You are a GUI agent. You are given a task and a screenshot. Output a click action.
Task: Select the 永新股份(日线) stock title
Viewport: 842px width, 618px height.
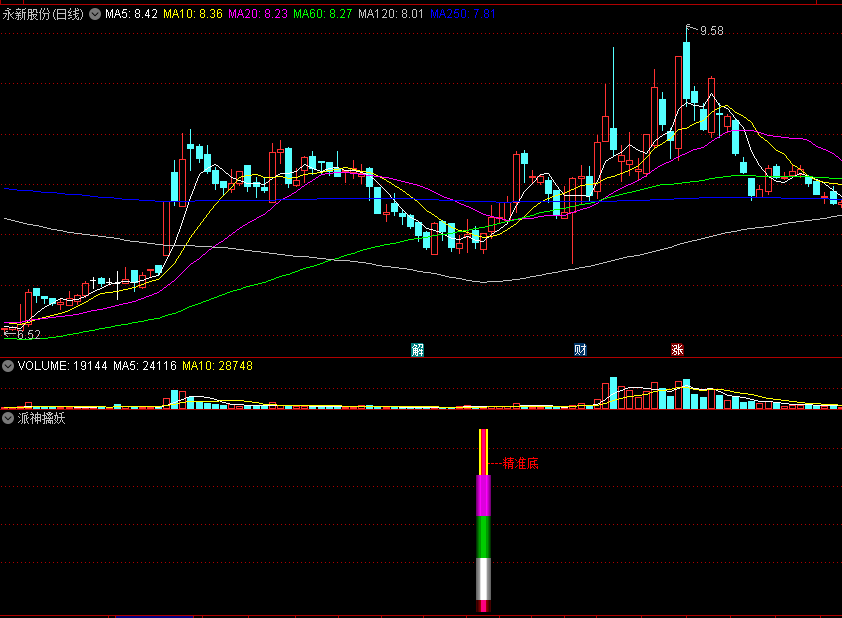43,14
